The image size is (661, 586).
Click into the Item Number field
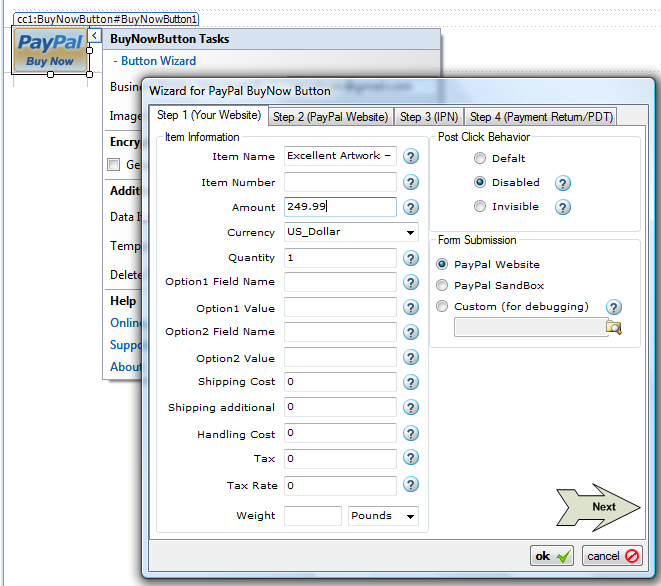tap(340, 182)
